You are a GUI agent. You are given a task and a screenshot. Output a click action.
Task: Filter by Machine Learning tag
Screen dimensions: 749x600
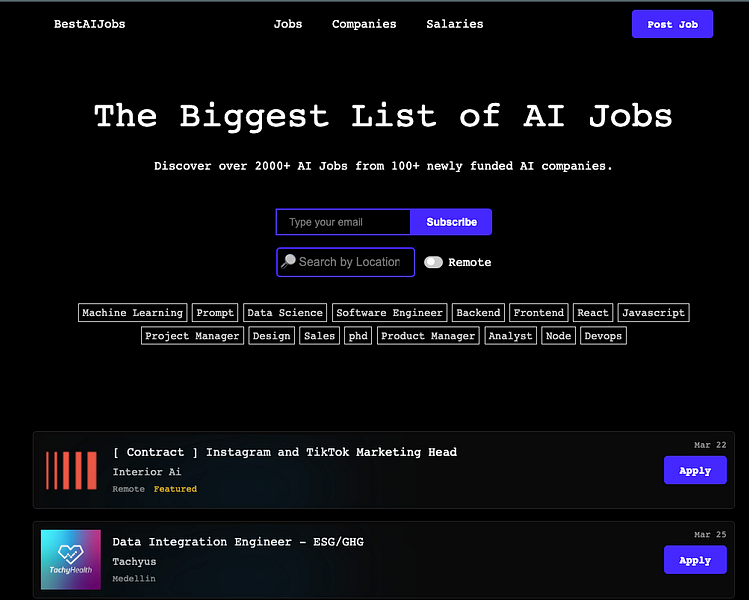click(x=133, y=312)
